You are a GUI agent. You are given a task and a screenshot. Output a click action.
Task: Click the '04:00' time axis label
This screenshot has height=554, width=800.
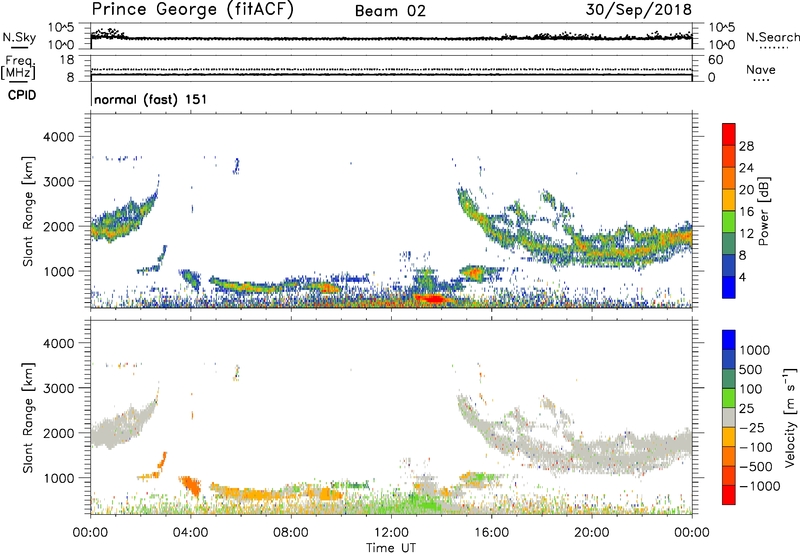pos(191,533)
